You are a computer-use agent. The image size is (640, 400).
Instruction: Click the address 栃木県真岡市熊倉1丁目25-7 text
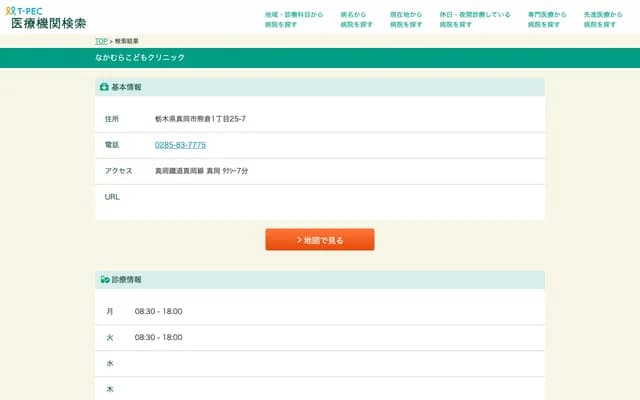(x=200, y=119)
